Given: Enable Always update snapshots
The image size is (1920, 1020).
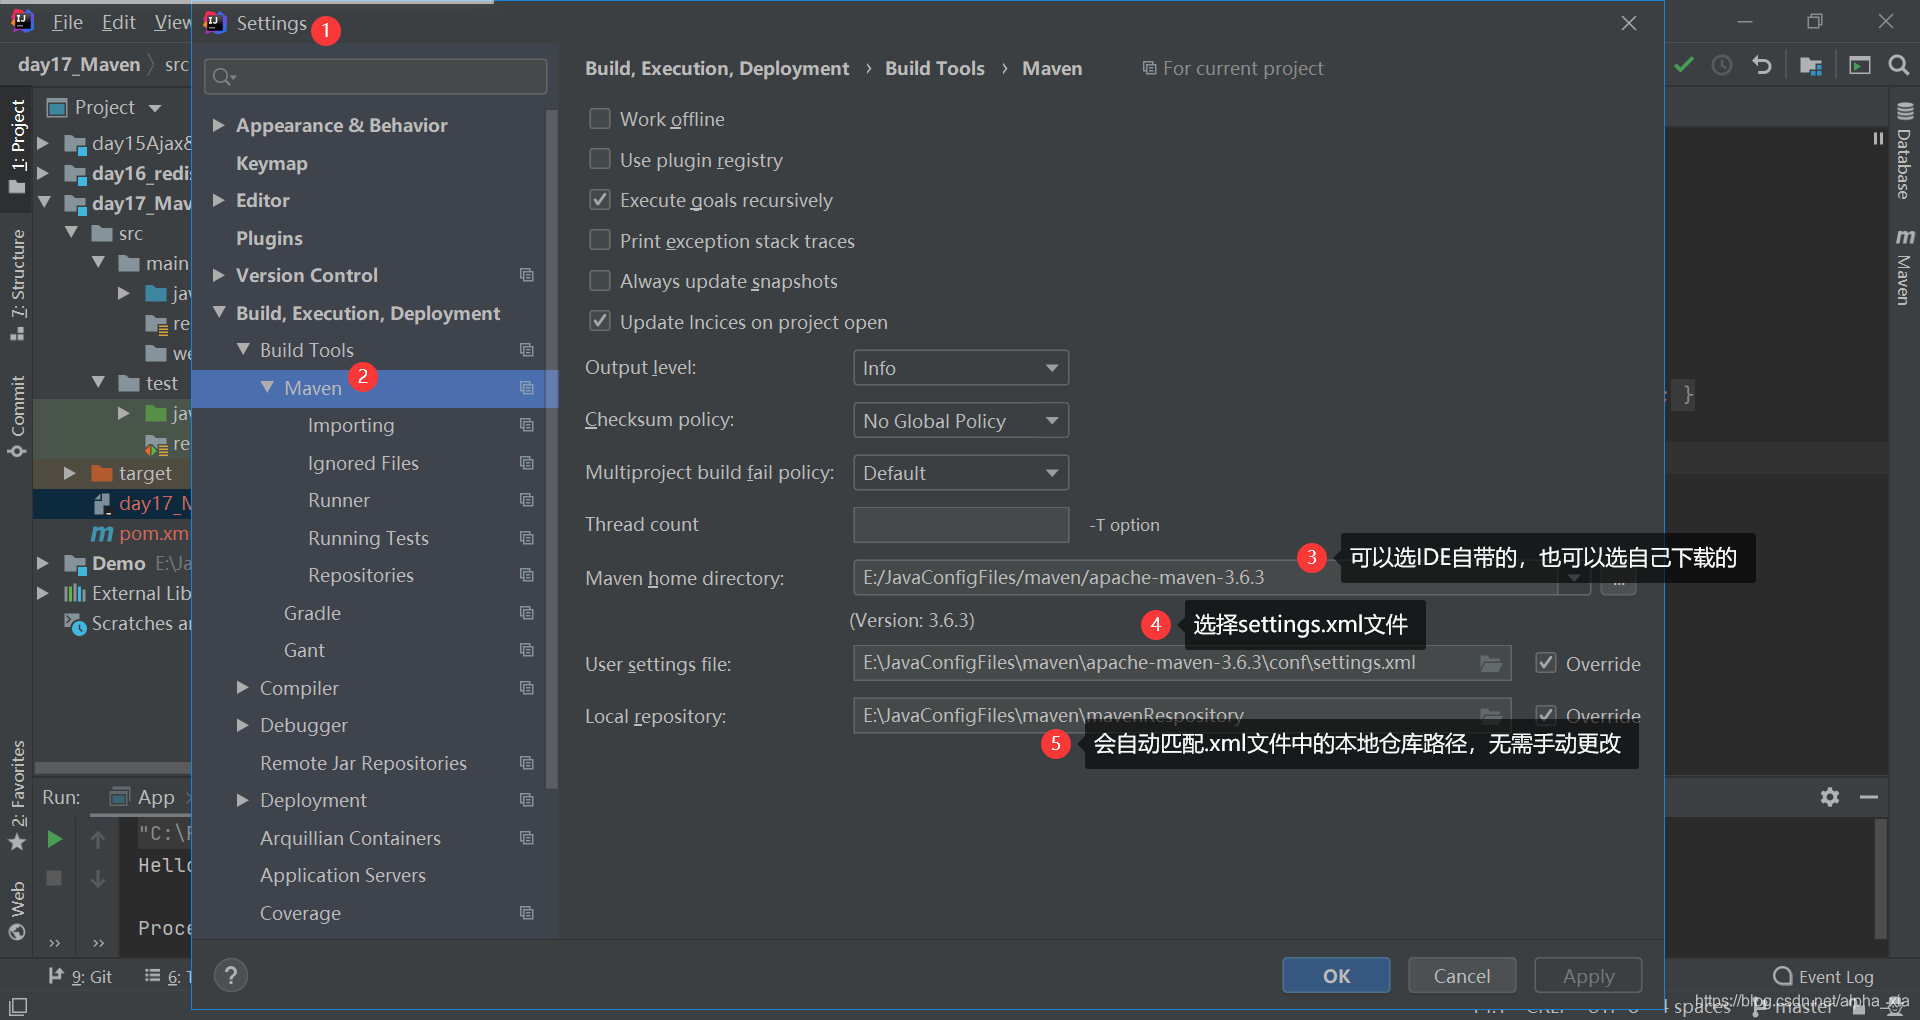Looking at the screenshot, I should coord(600,281).
